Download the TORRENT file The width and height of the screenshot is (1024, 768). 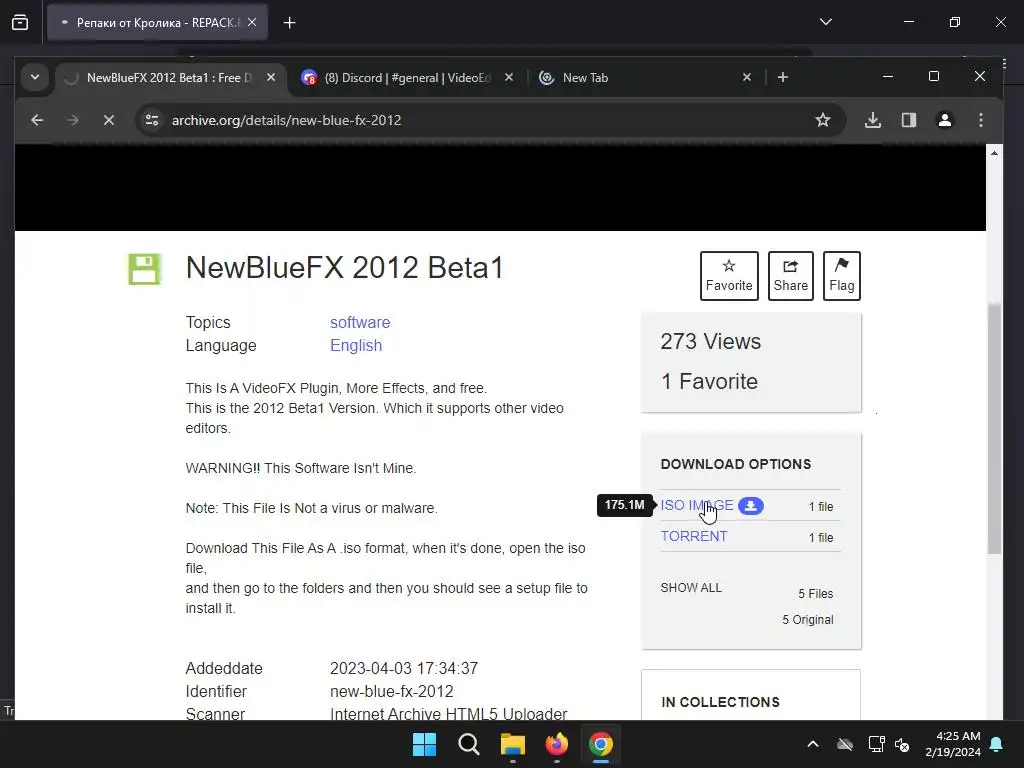694,536
